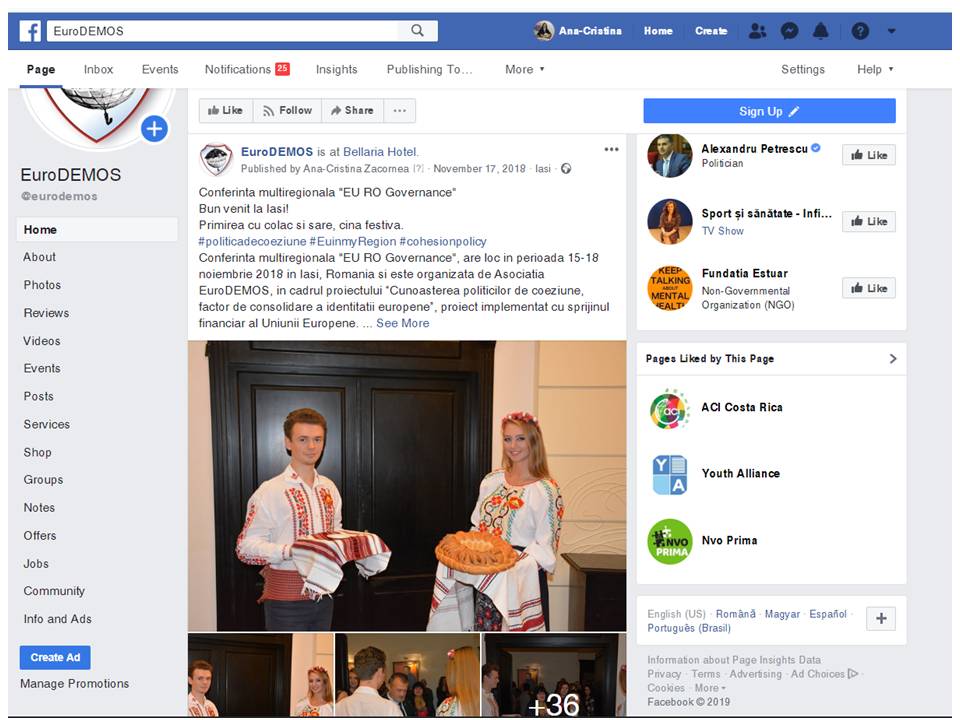Click the add profile picture plus icon
The image size is (960, 720).
154,129
